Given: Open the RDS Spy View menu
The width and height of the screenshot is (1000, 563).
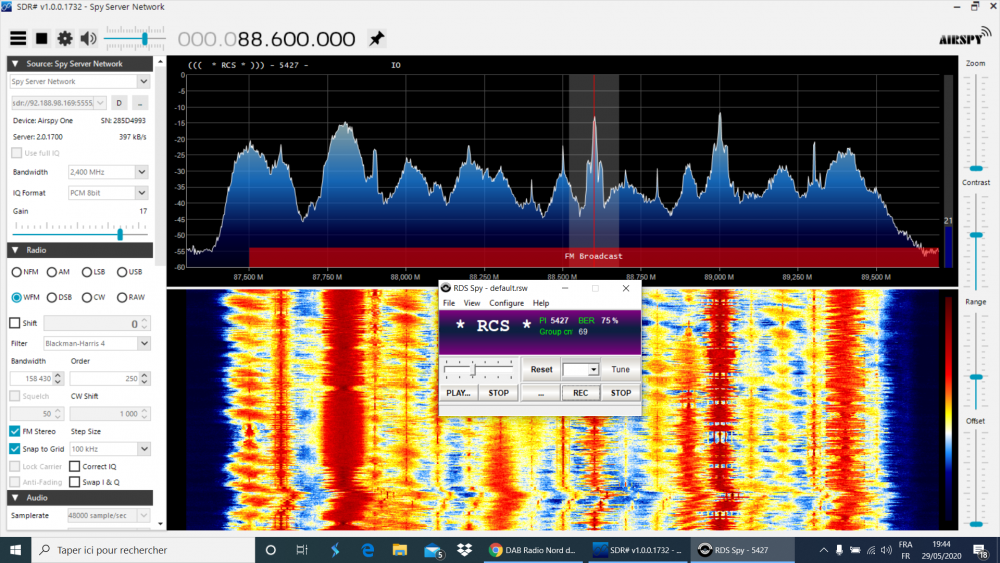Looking at the screenshot, I should point(472,303).
